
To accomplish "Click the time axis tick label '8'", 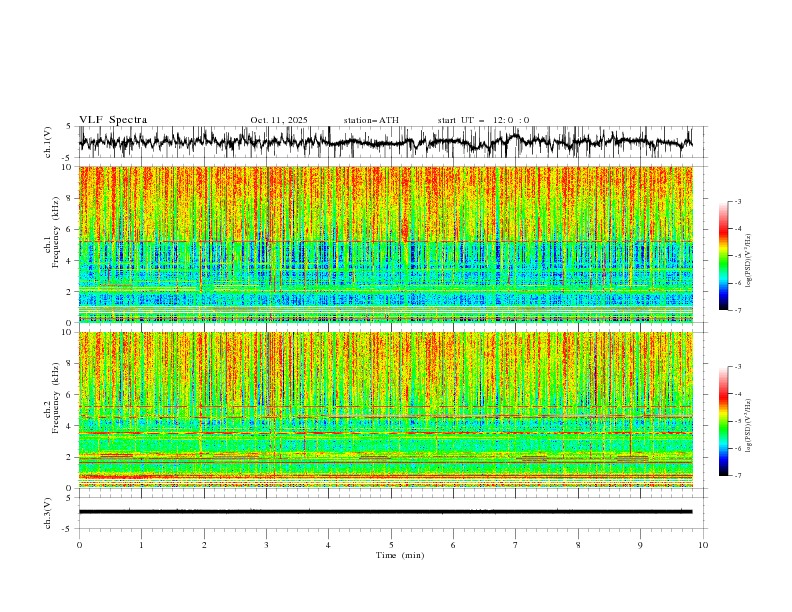I will coord(578,545).
